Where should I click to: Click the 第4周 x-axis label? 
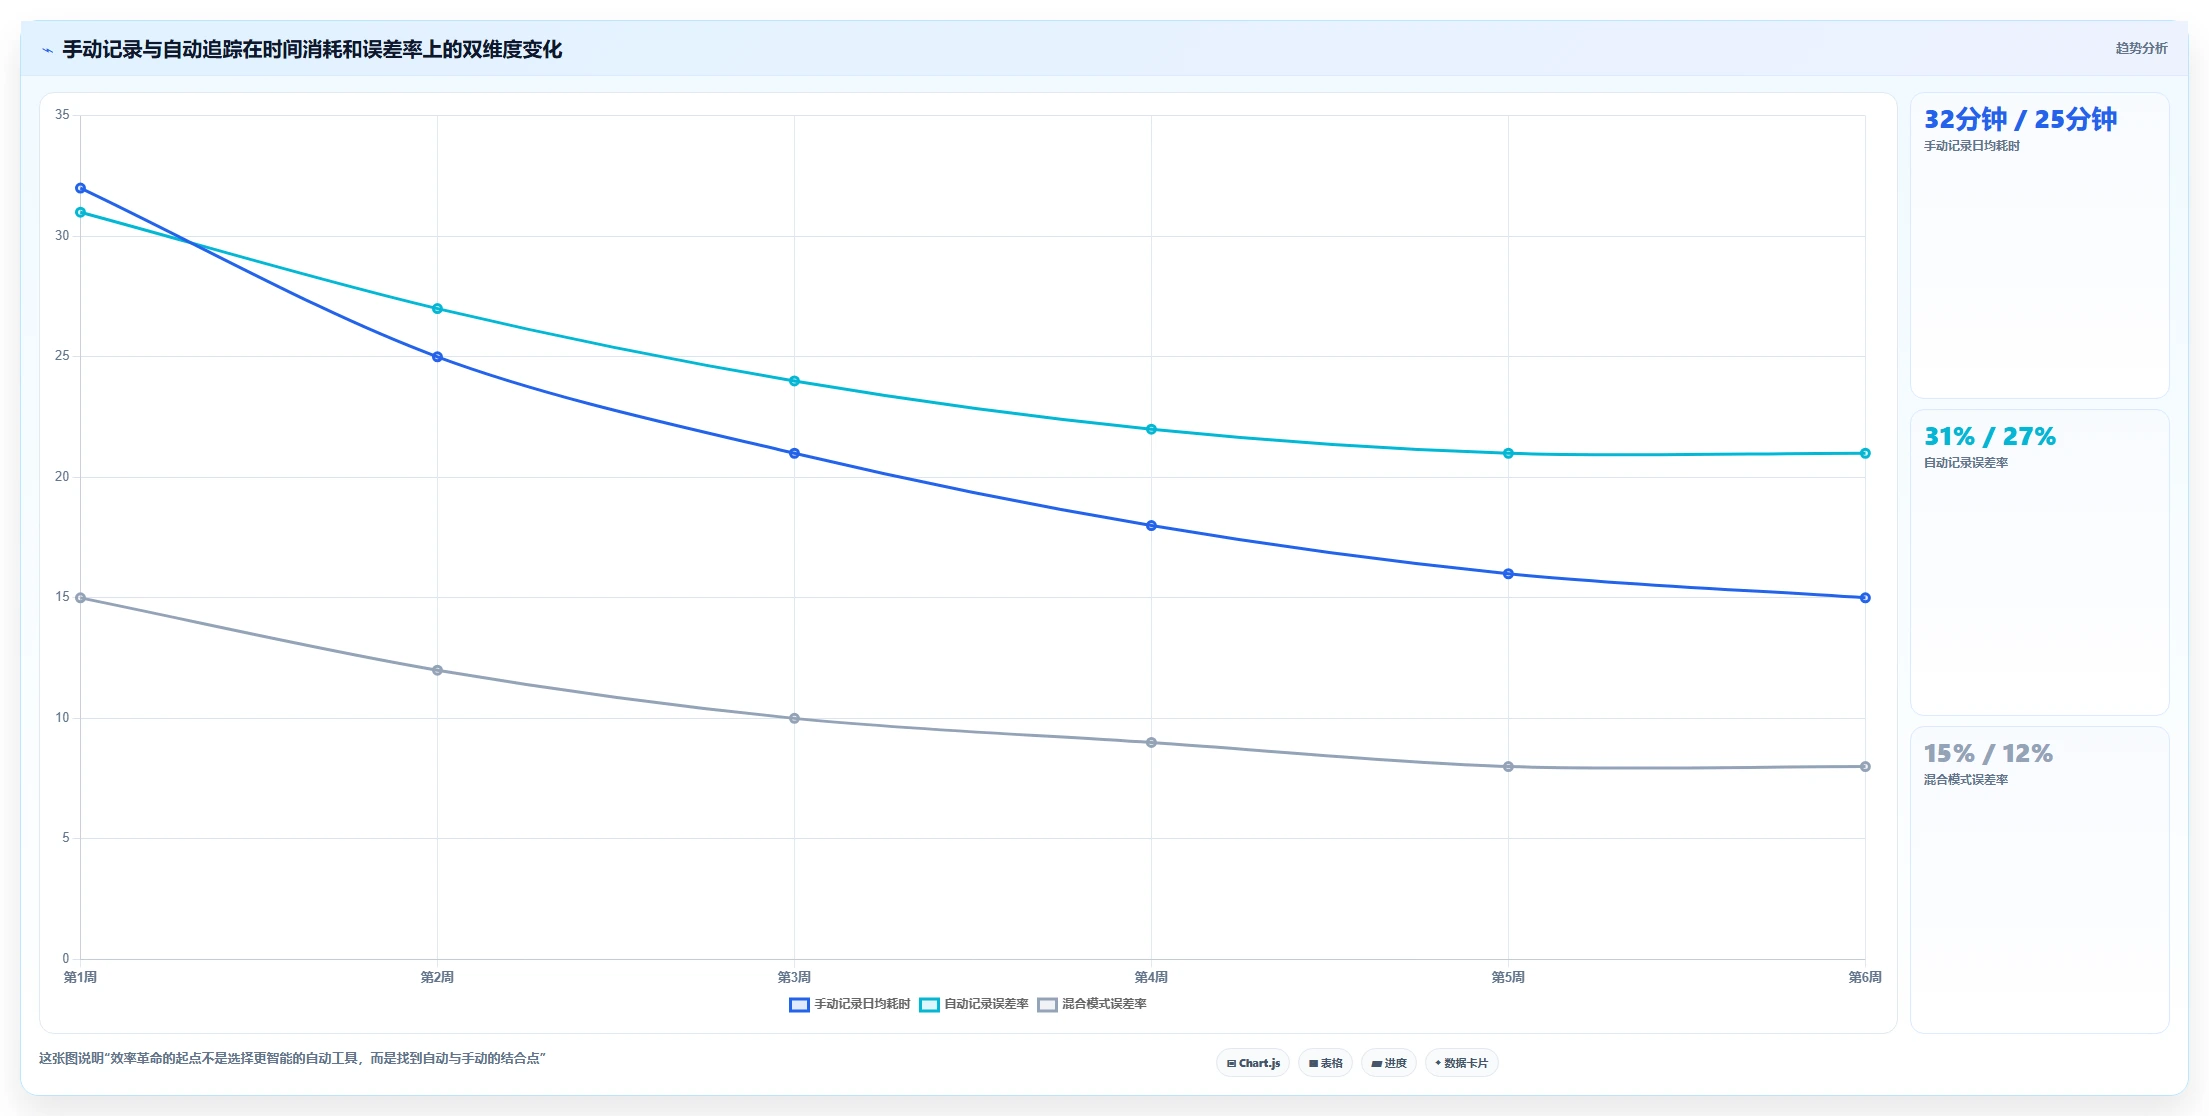click(1151, 977)
